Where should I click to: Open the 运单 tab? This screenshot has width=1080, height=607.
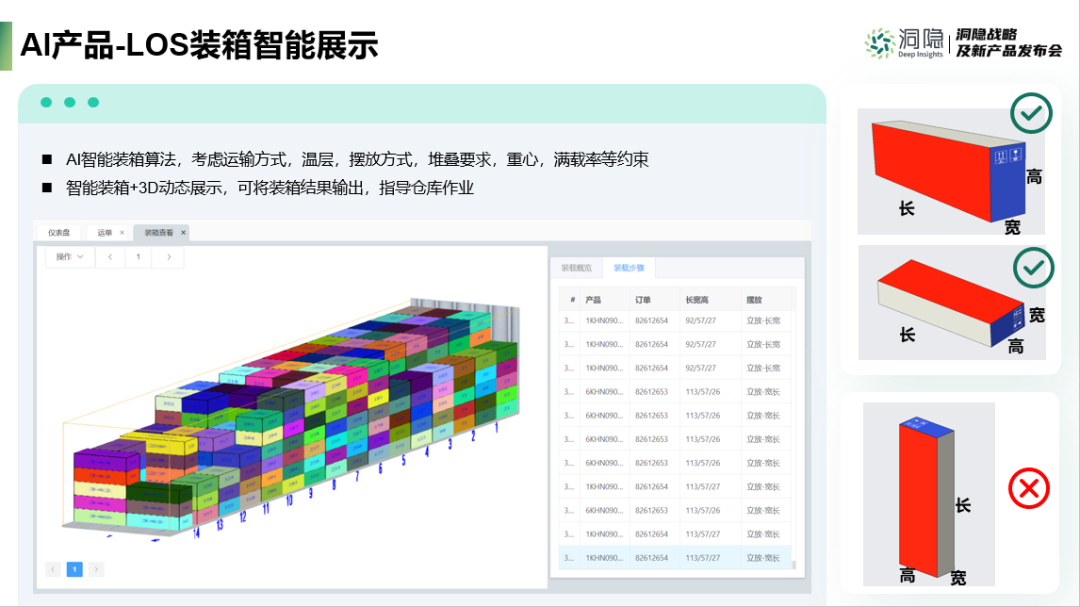pyautogui.click(x=105, y=232)
